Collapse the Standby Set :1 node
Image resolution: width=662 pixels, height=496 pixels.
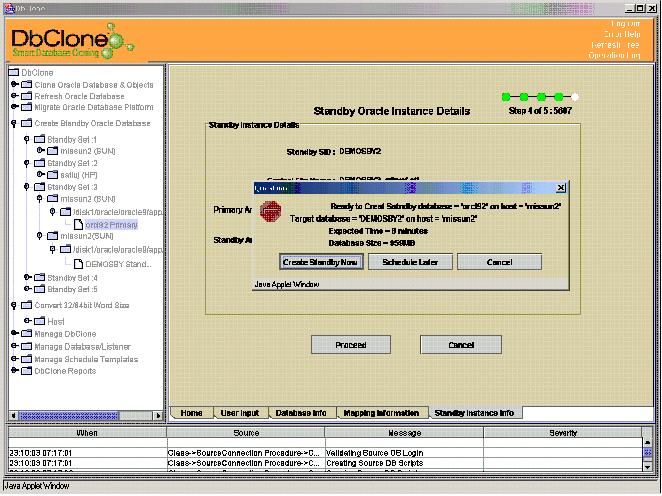27,139
